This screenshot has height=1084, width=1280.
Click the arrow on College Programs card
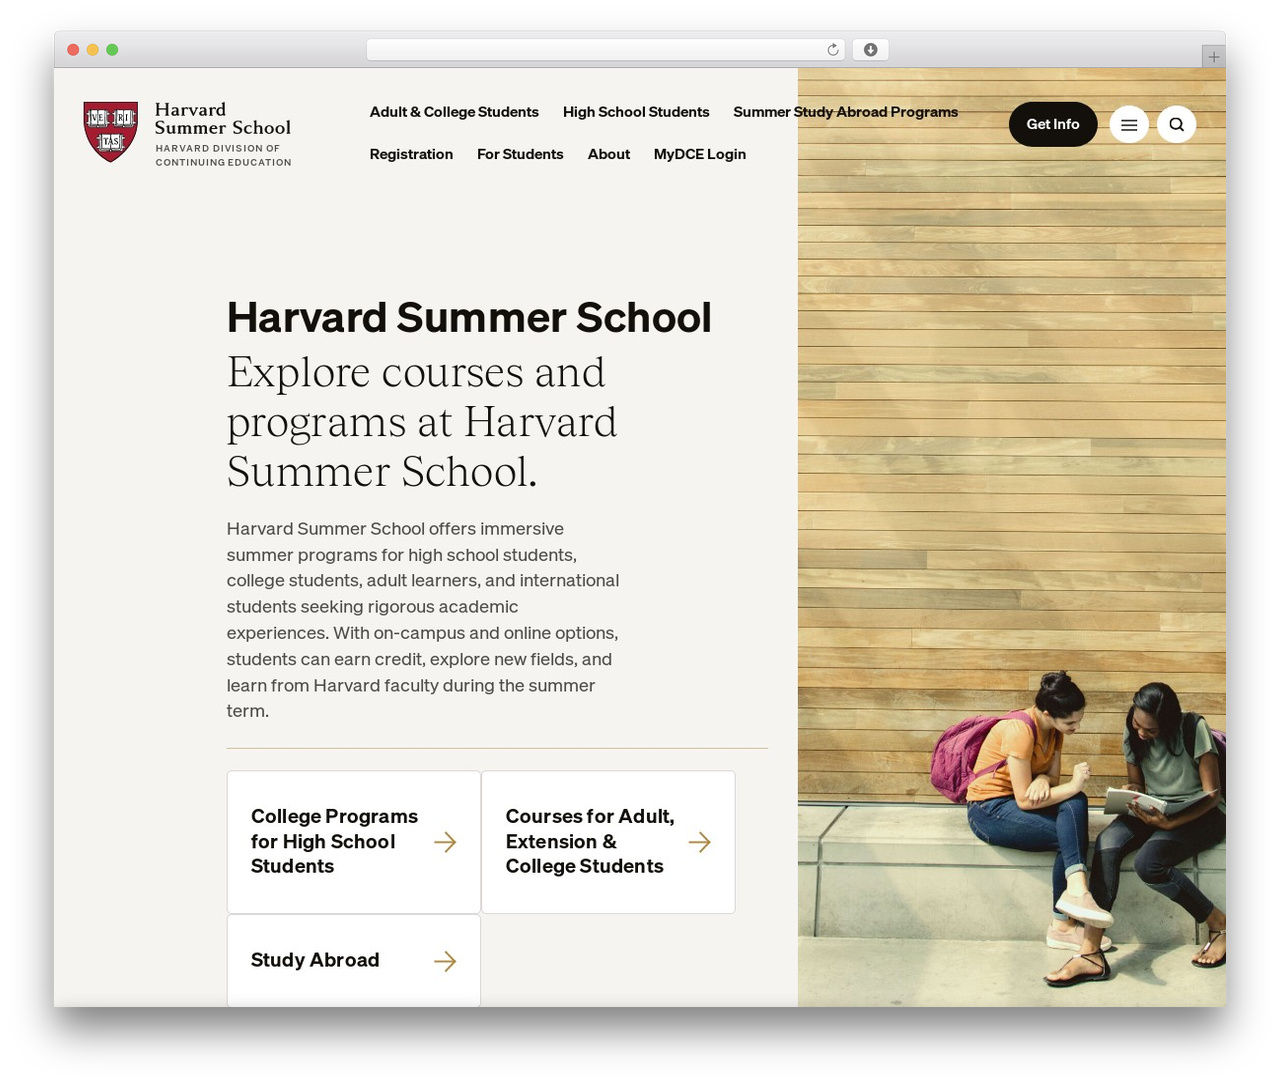coord(446,842)
